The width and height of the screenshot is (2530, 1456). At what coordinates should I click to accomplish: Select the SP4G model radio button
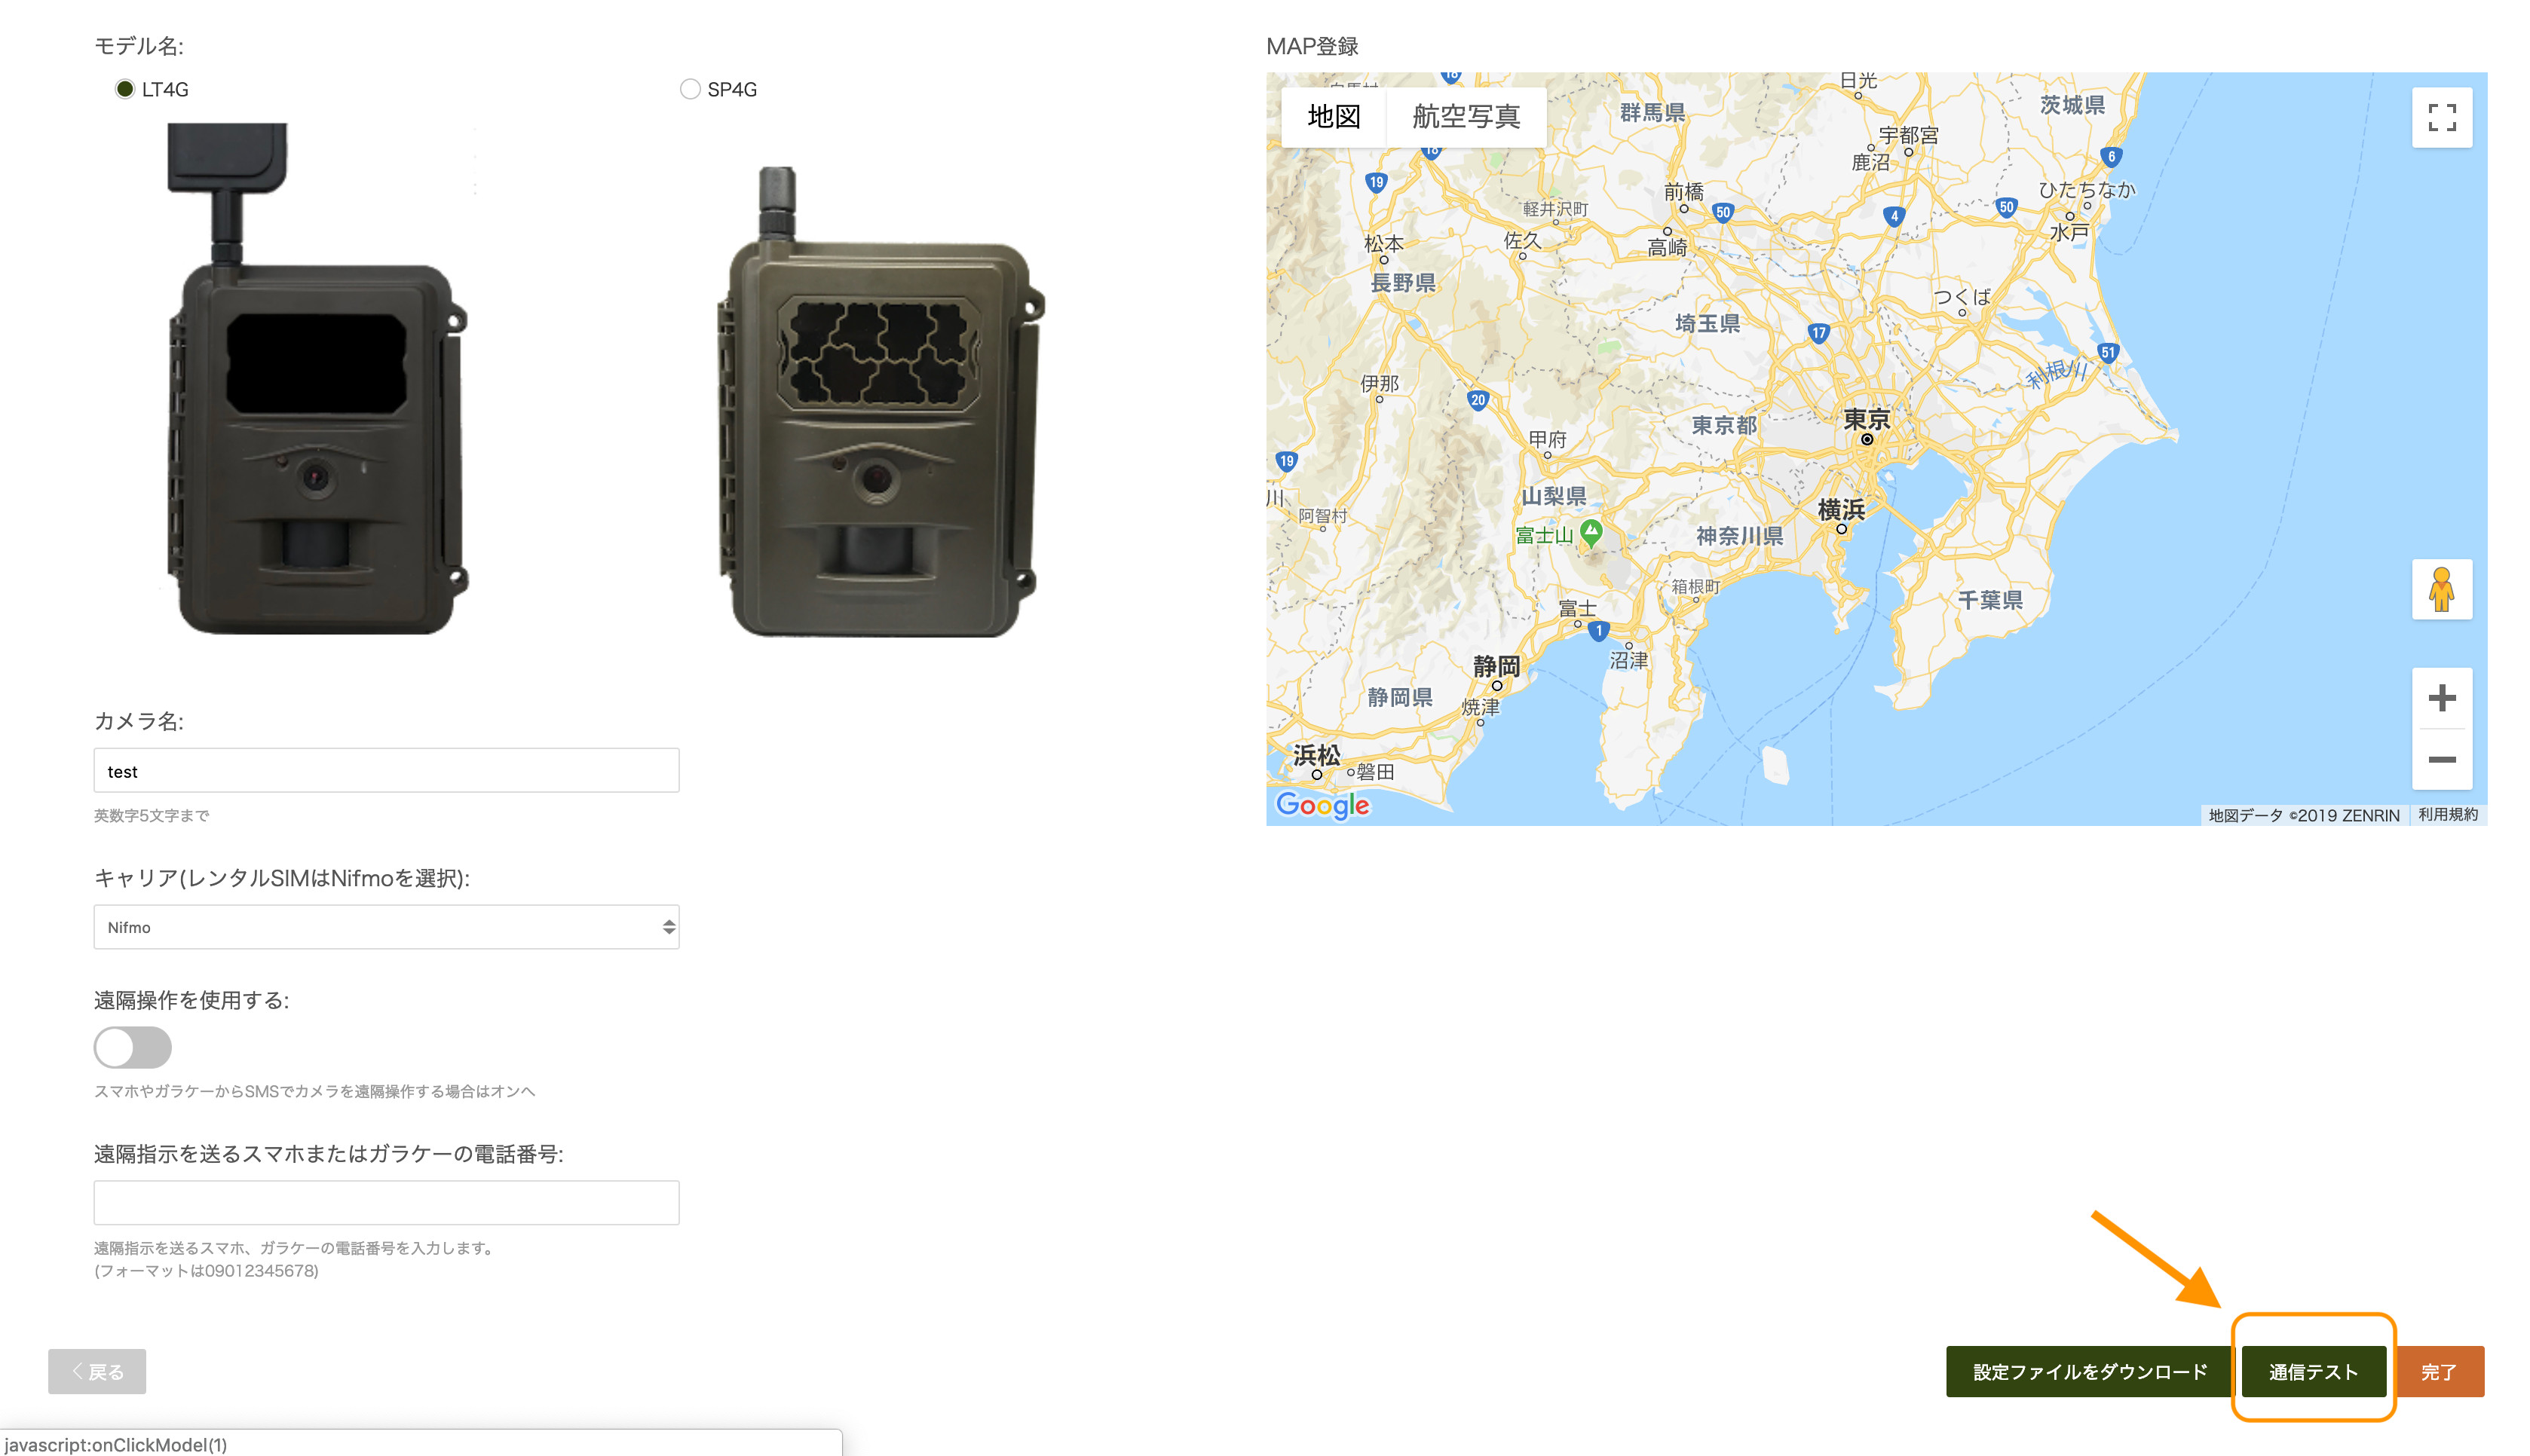(x=690, y=89)
